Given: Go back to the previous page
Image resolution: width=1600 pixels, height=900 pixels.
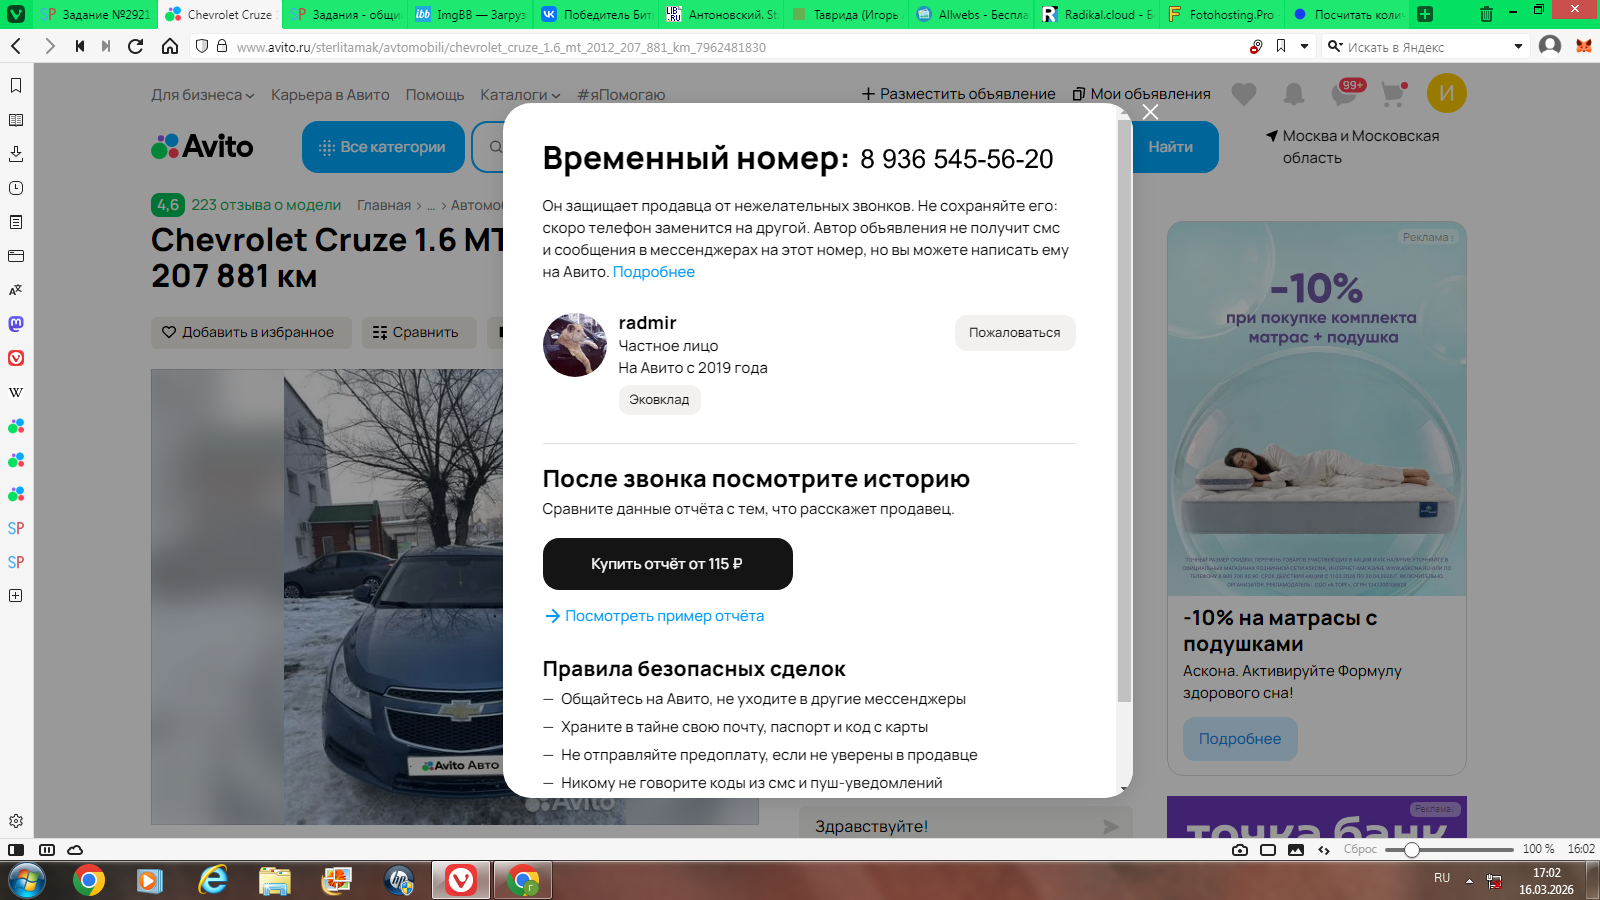Looking at the screenshot, I should click(16, 46).
